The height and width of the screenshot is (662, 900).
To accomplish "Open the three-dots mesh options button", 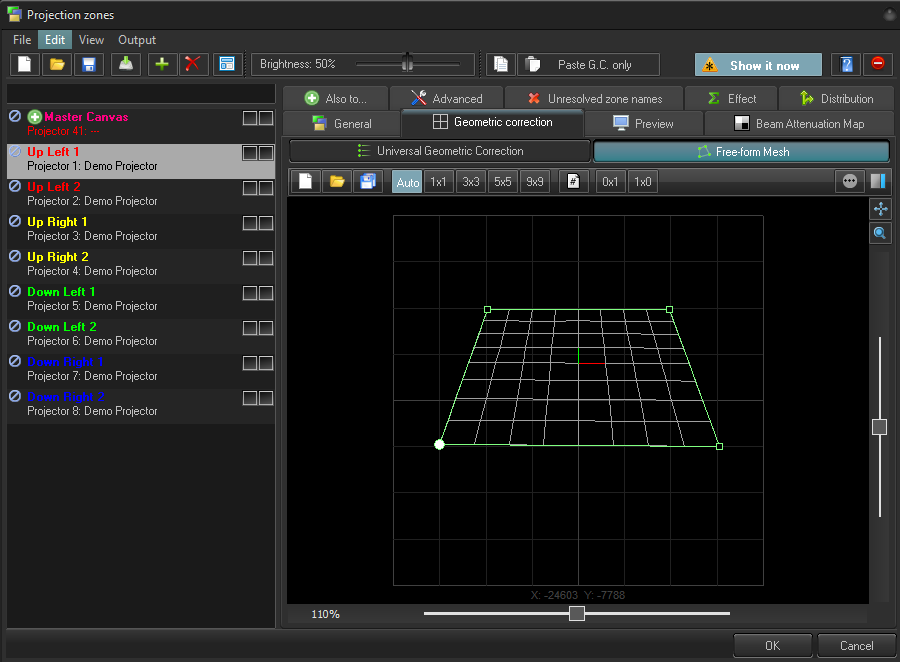I will [850, 182].
